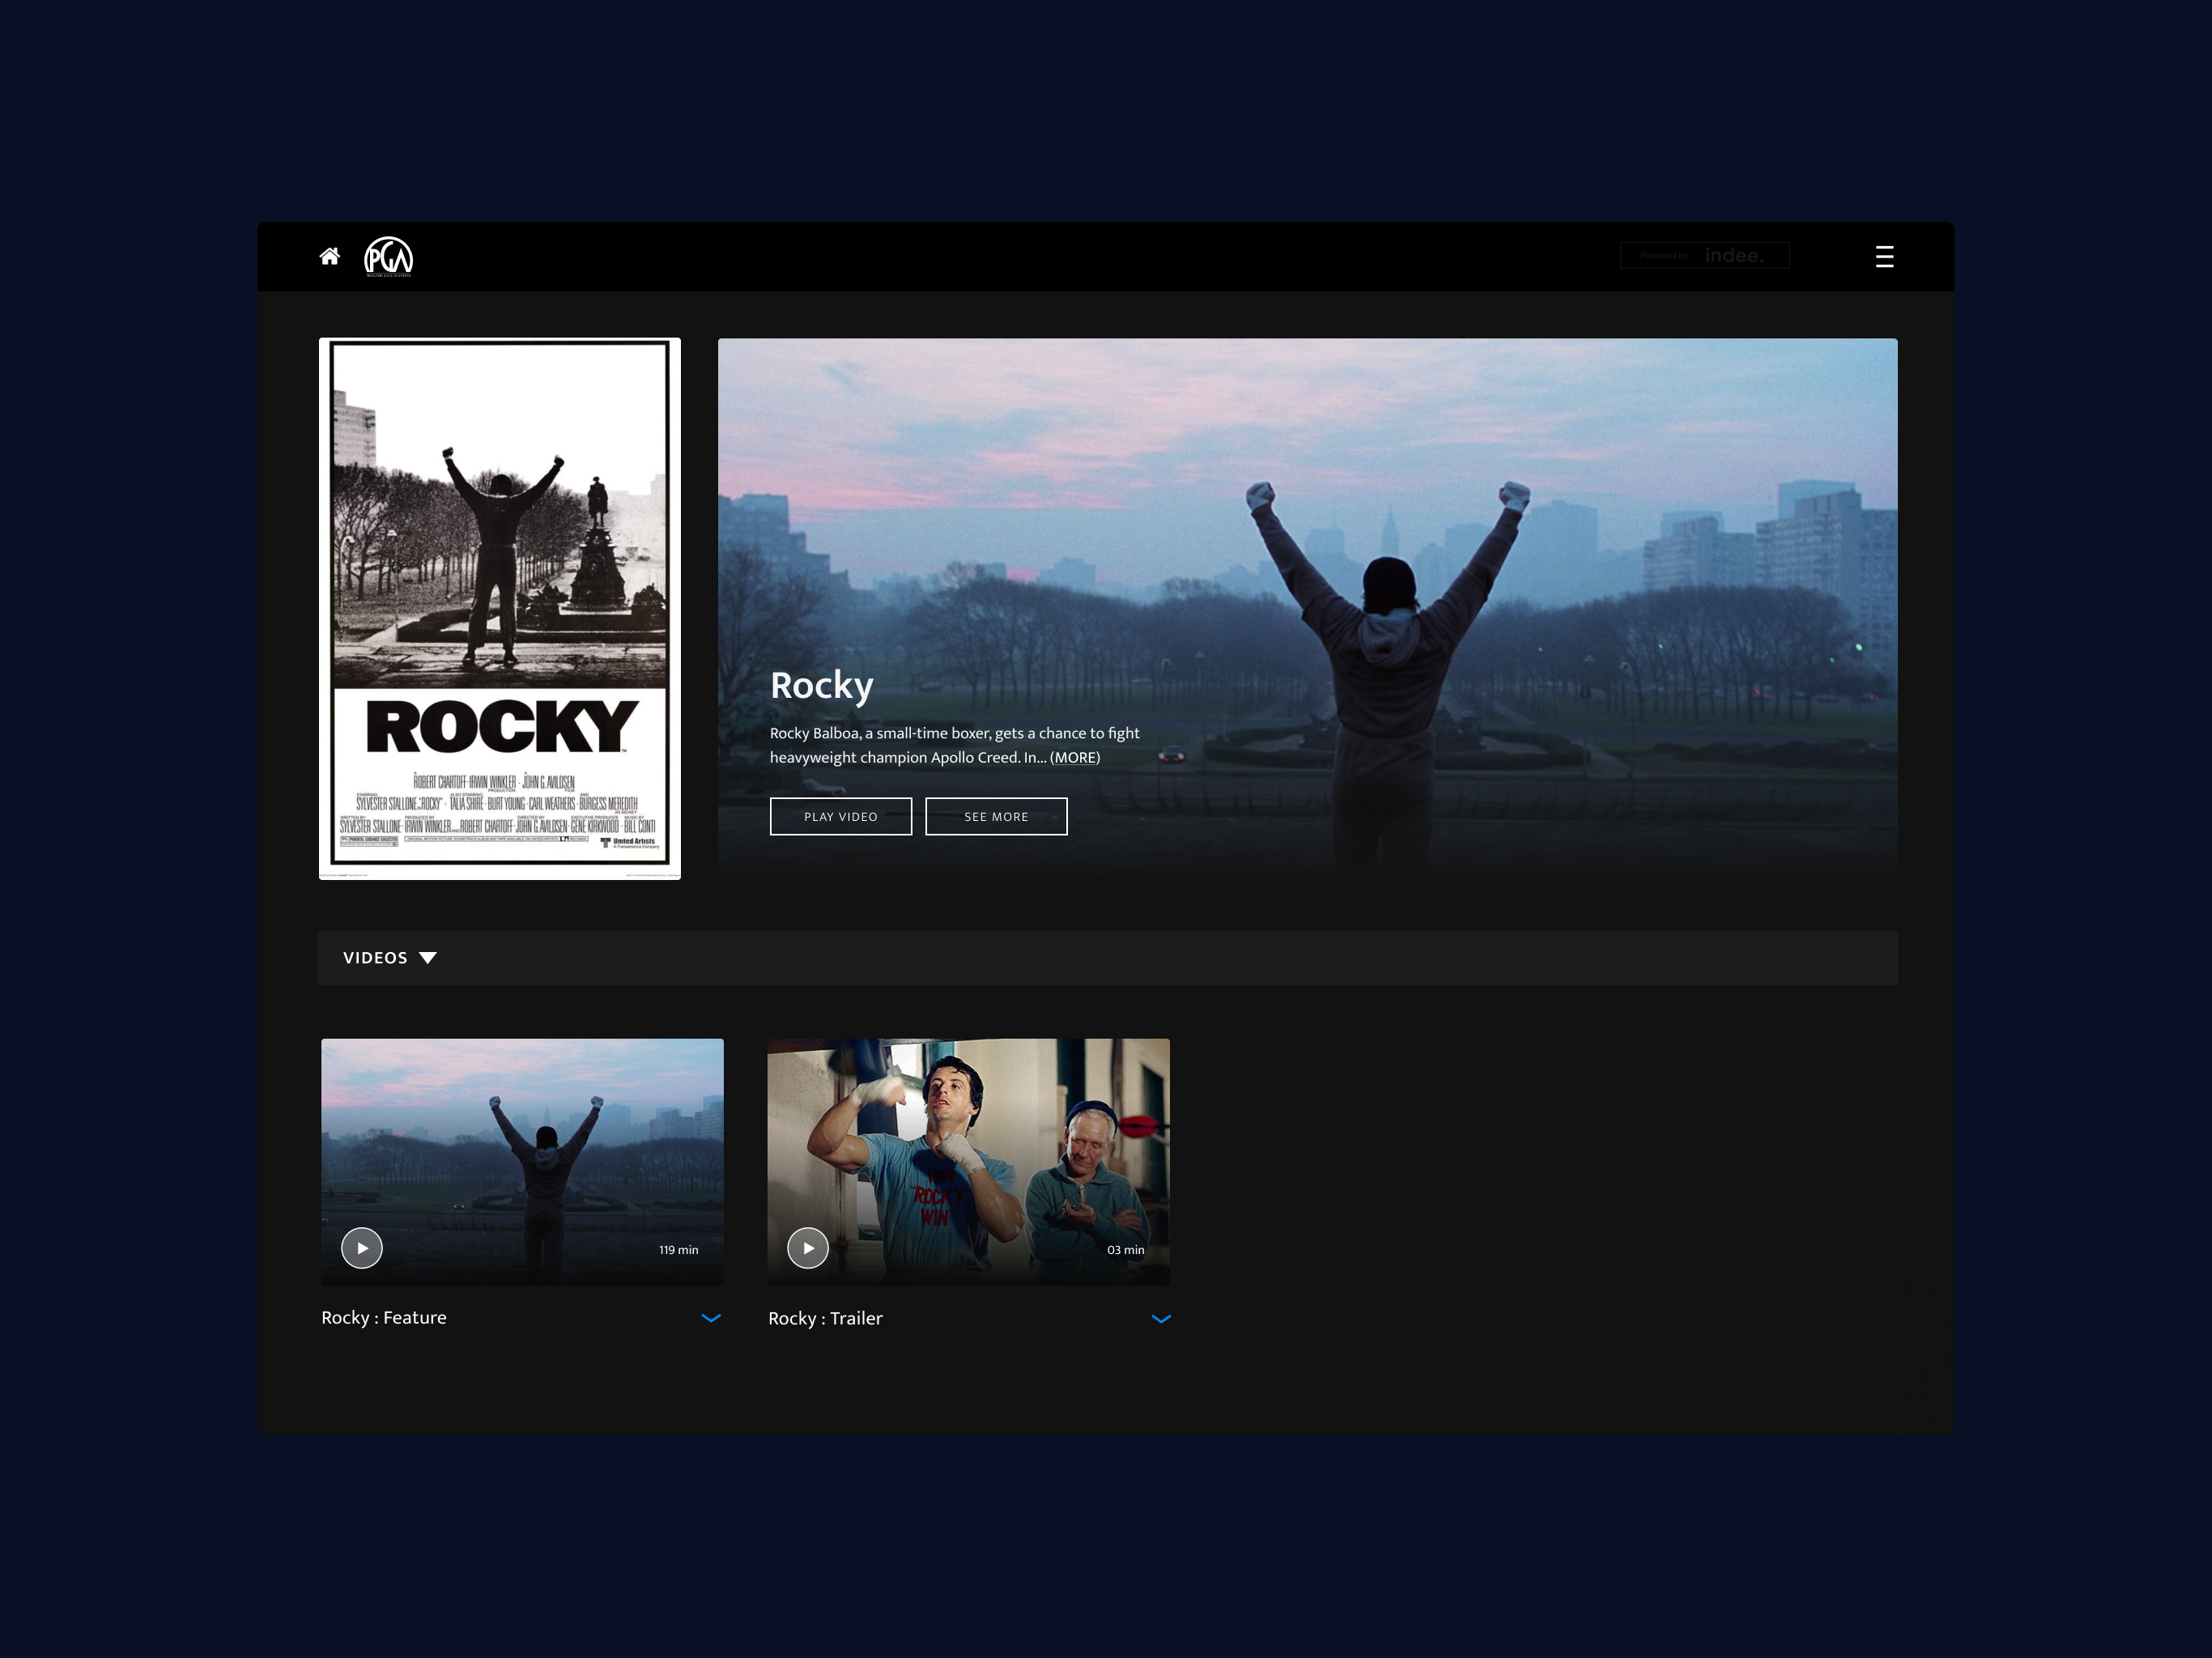The height and width of the screenshot is (1658, 2212).
Task: Open the PGA logo in header
Action: 388,257
